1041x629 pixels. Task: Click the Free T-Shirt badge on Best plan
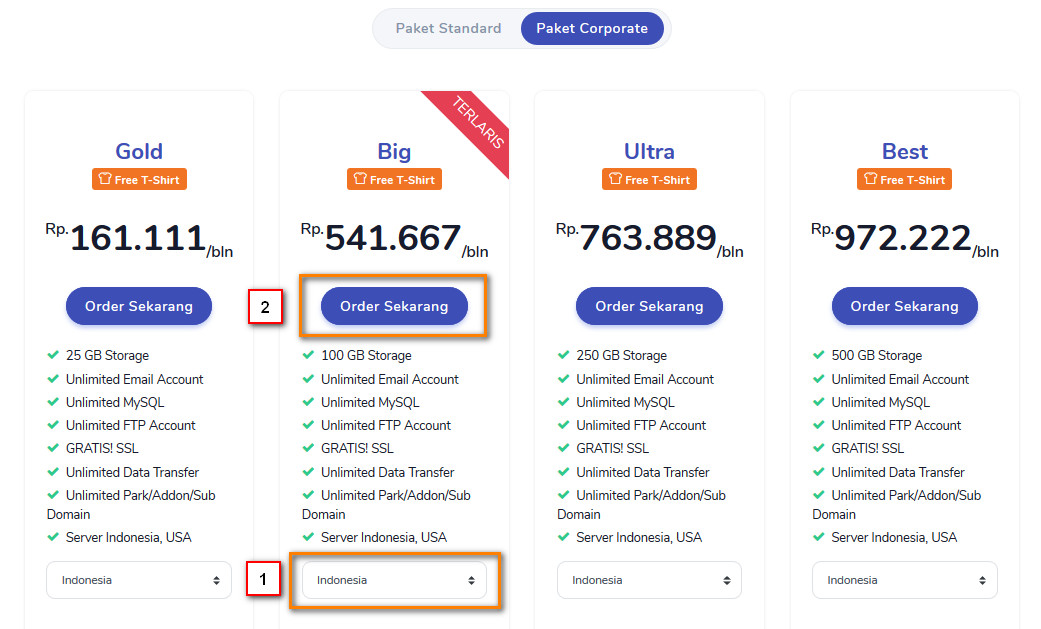pos(904,179)
